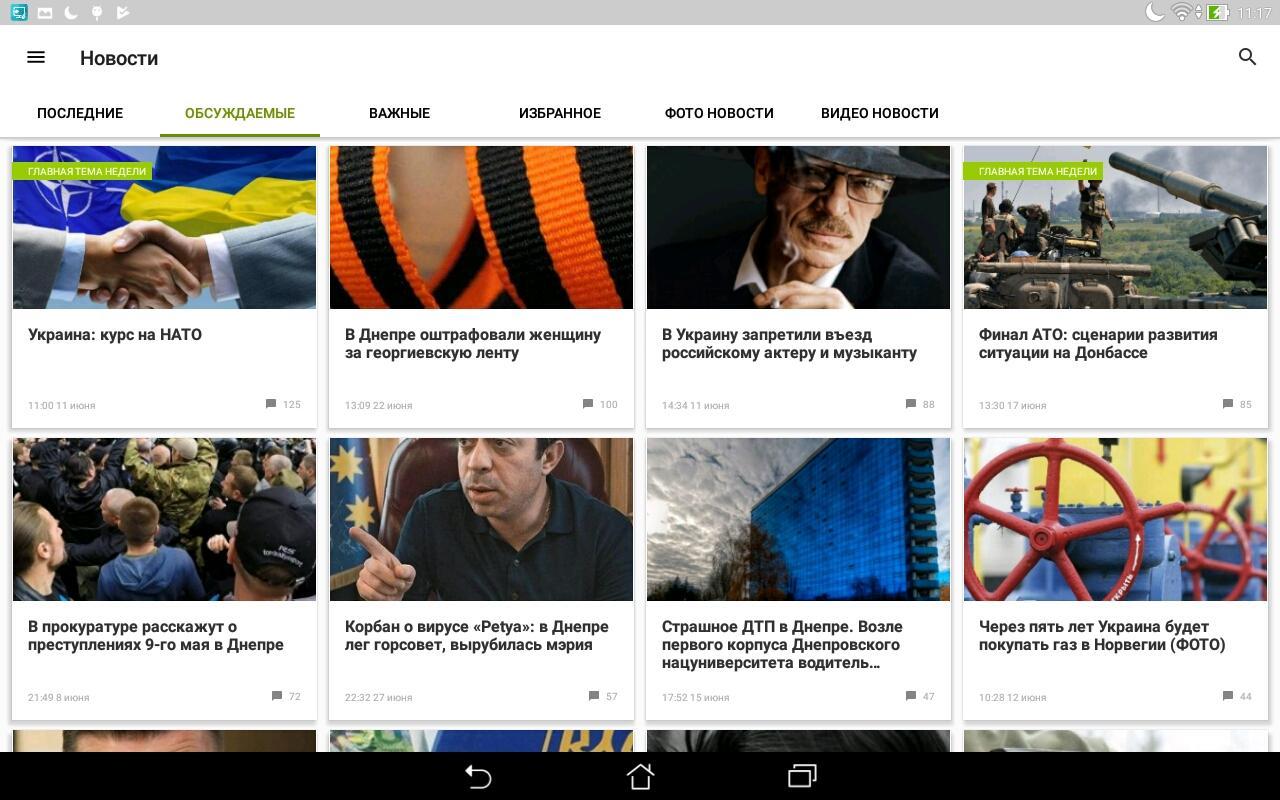Screen dimensions: 1280x800
Task: Tap NATO handshake thumbnail image
Action: 164,227
